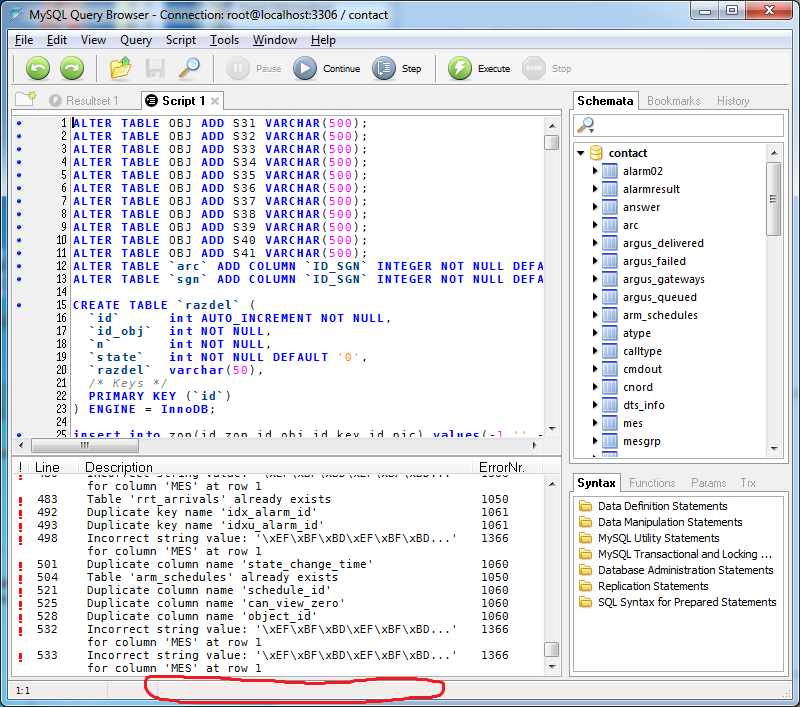This screenshot has height=707, width=801.
Task: Click the script editor vertical scrollbar thumb
Action: coord(551,143)
